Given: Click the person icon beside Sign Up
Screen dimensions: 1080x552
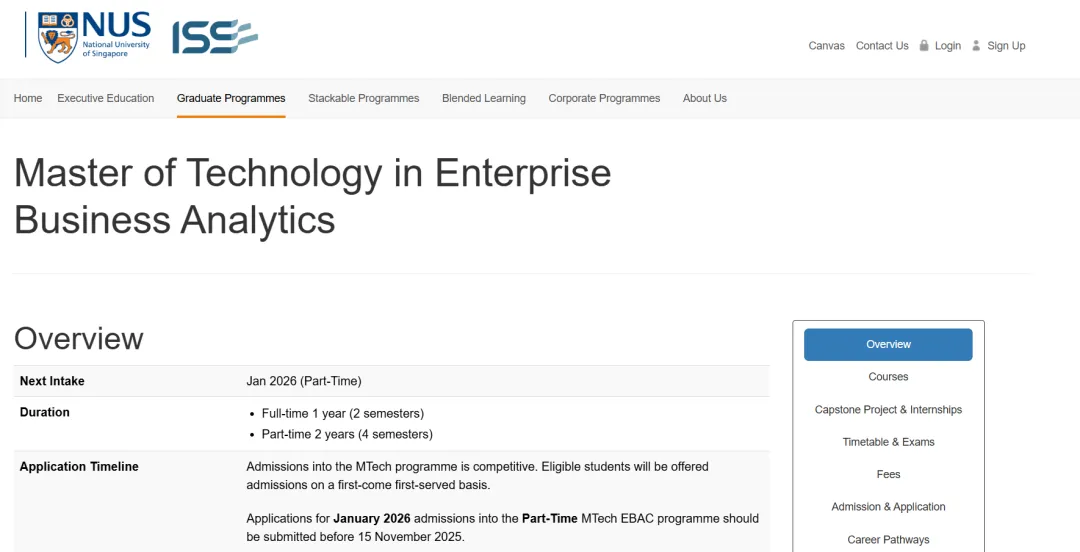Looking at the screenshot, I should pyautogui.click(x=976, y=45).
